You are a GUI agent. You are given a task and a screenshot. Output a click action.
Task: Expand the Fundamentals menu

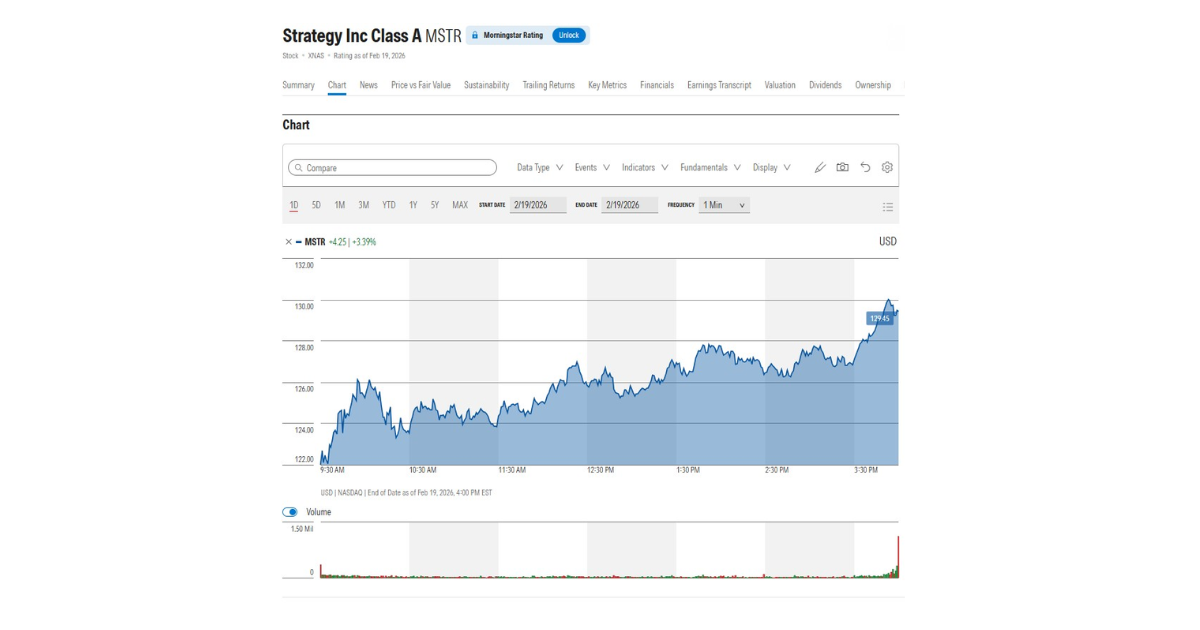(709, 167)
